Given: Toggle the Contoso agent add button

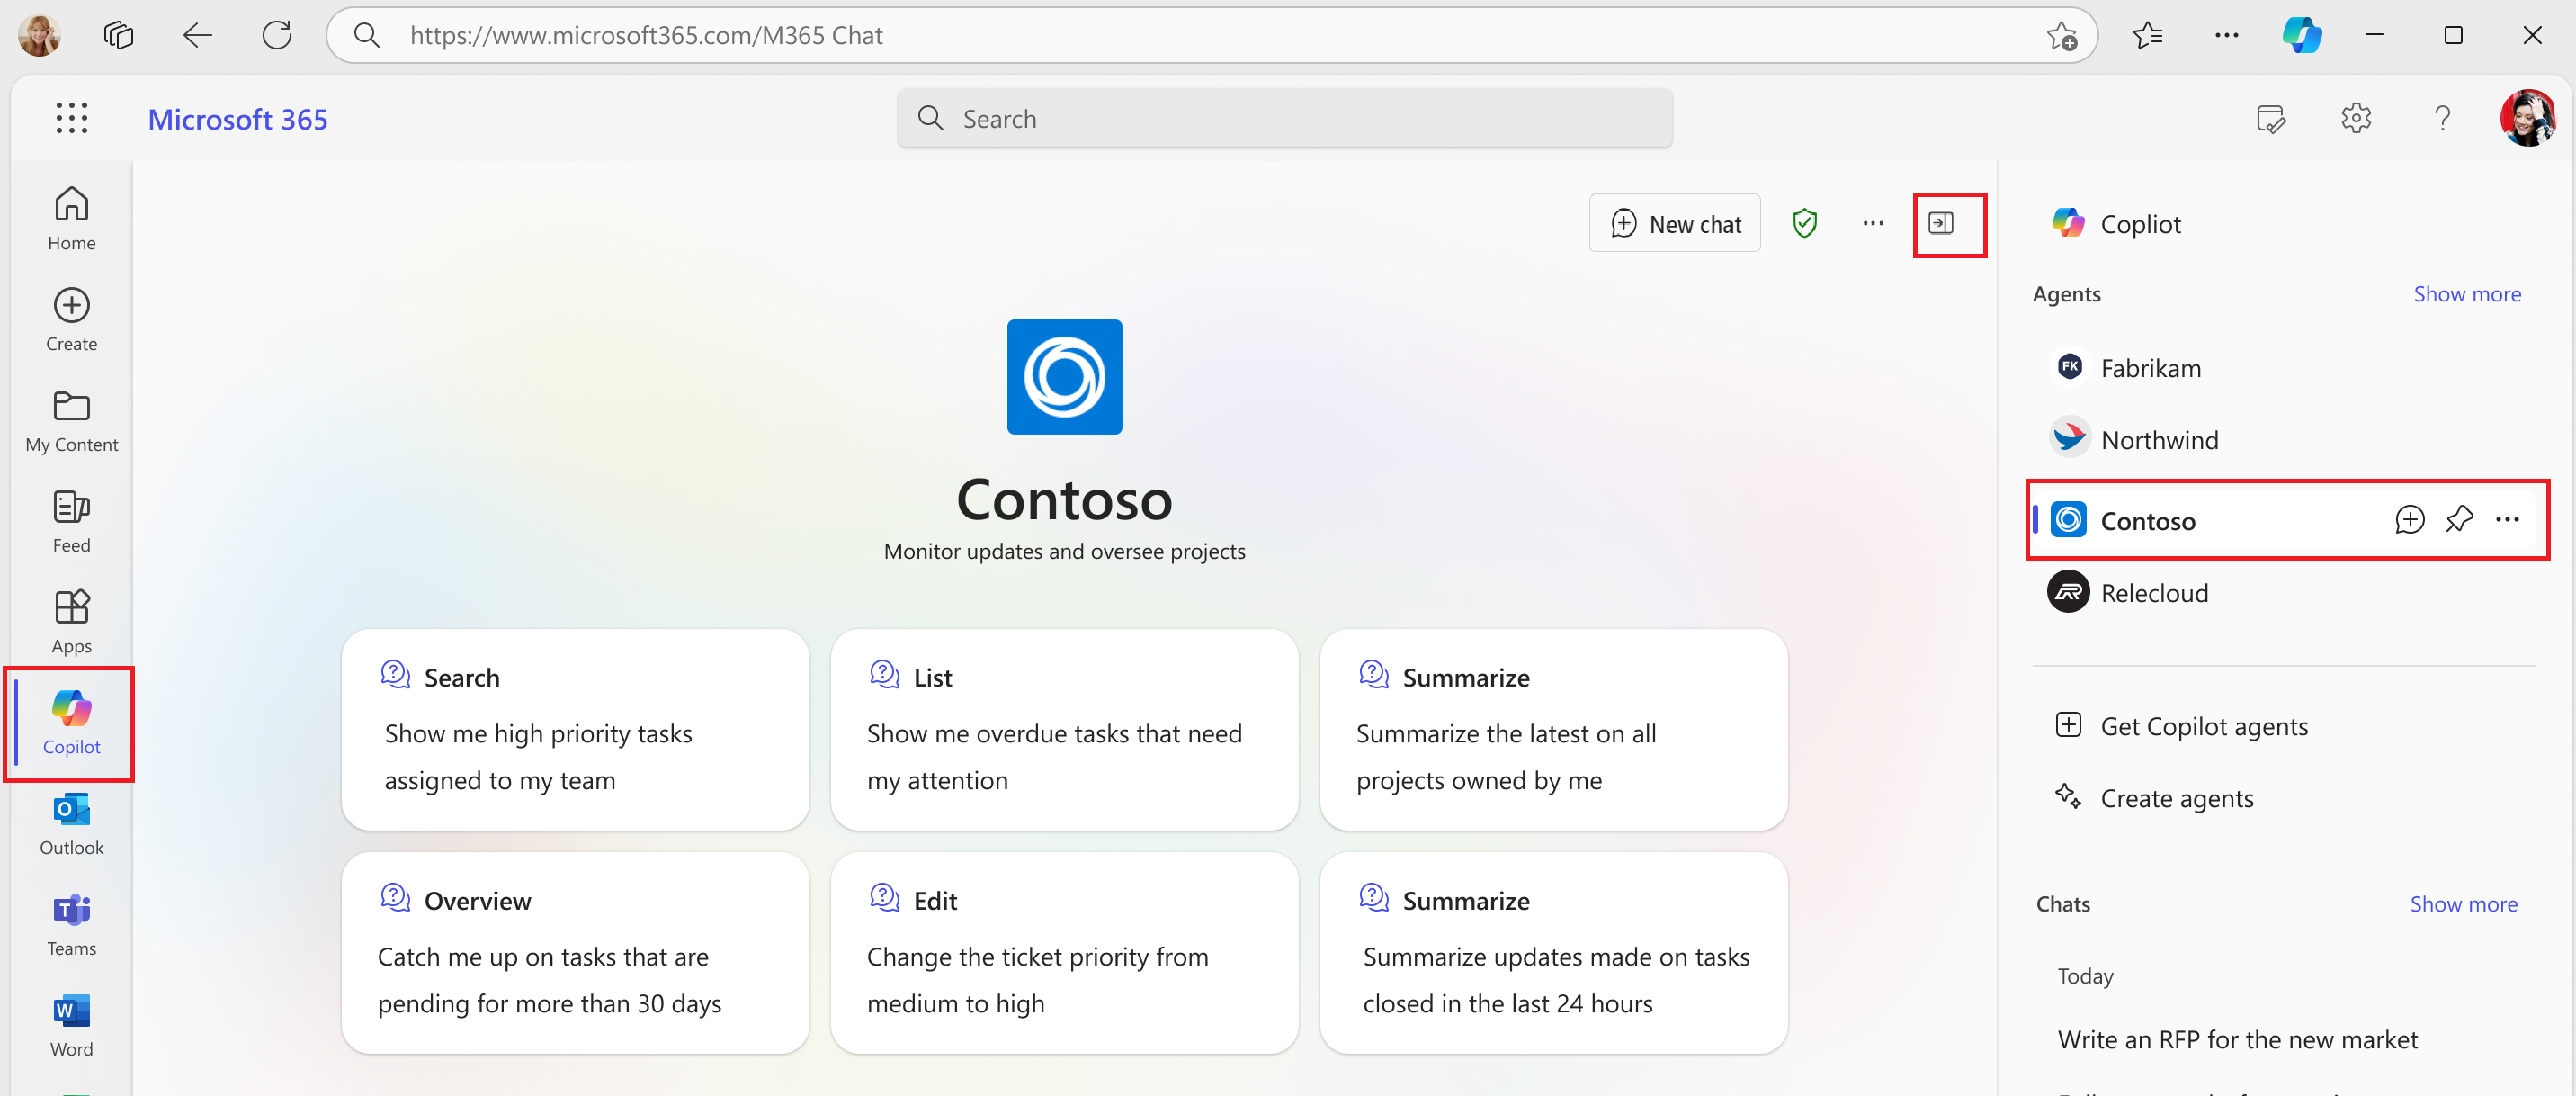Looking at the screenshot, I should coord(2407,523).
